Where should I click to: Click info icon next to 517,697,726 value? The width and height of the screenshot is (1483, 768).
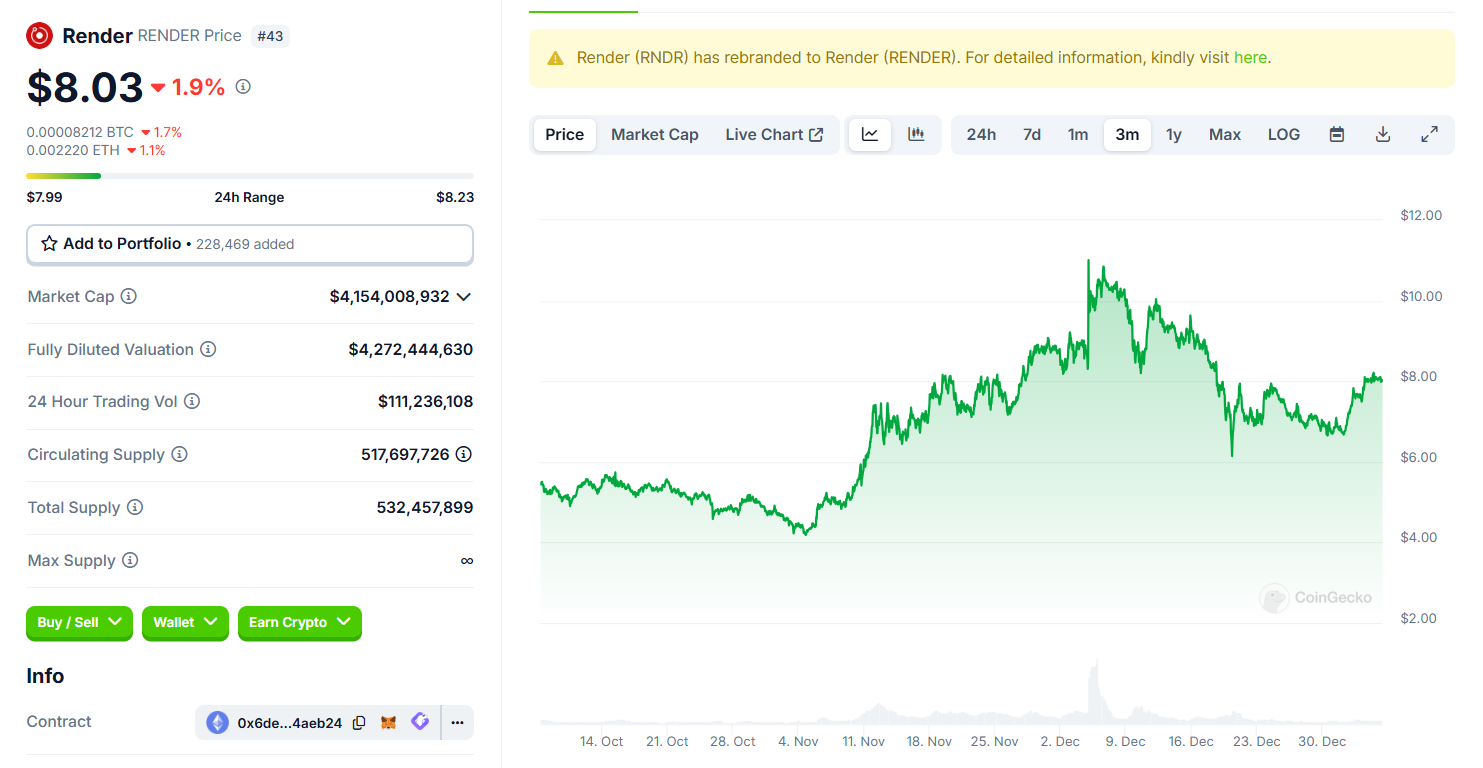click(x=464, y=454)
